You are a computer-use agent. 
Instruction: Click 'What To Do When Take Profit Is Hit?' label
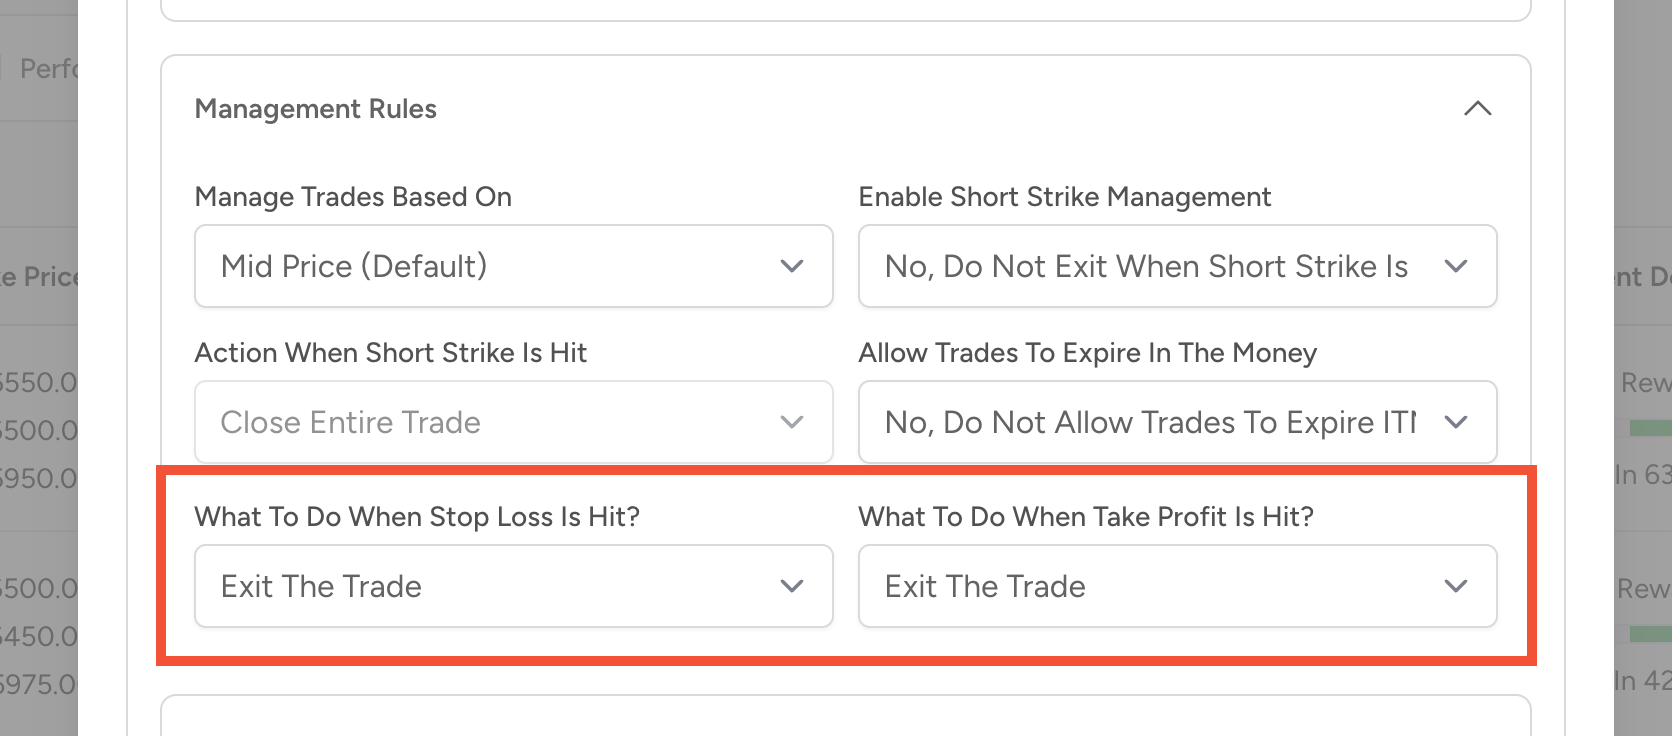click(x=1086, y=517)
